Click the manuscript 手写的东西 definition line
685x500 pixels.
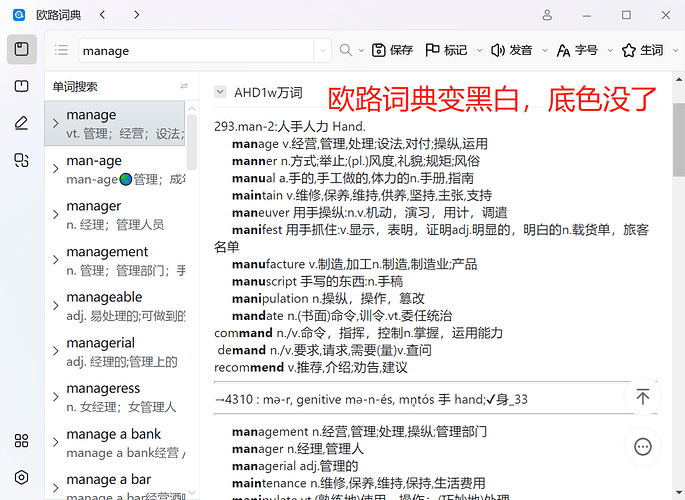click(x=318, y=281)
